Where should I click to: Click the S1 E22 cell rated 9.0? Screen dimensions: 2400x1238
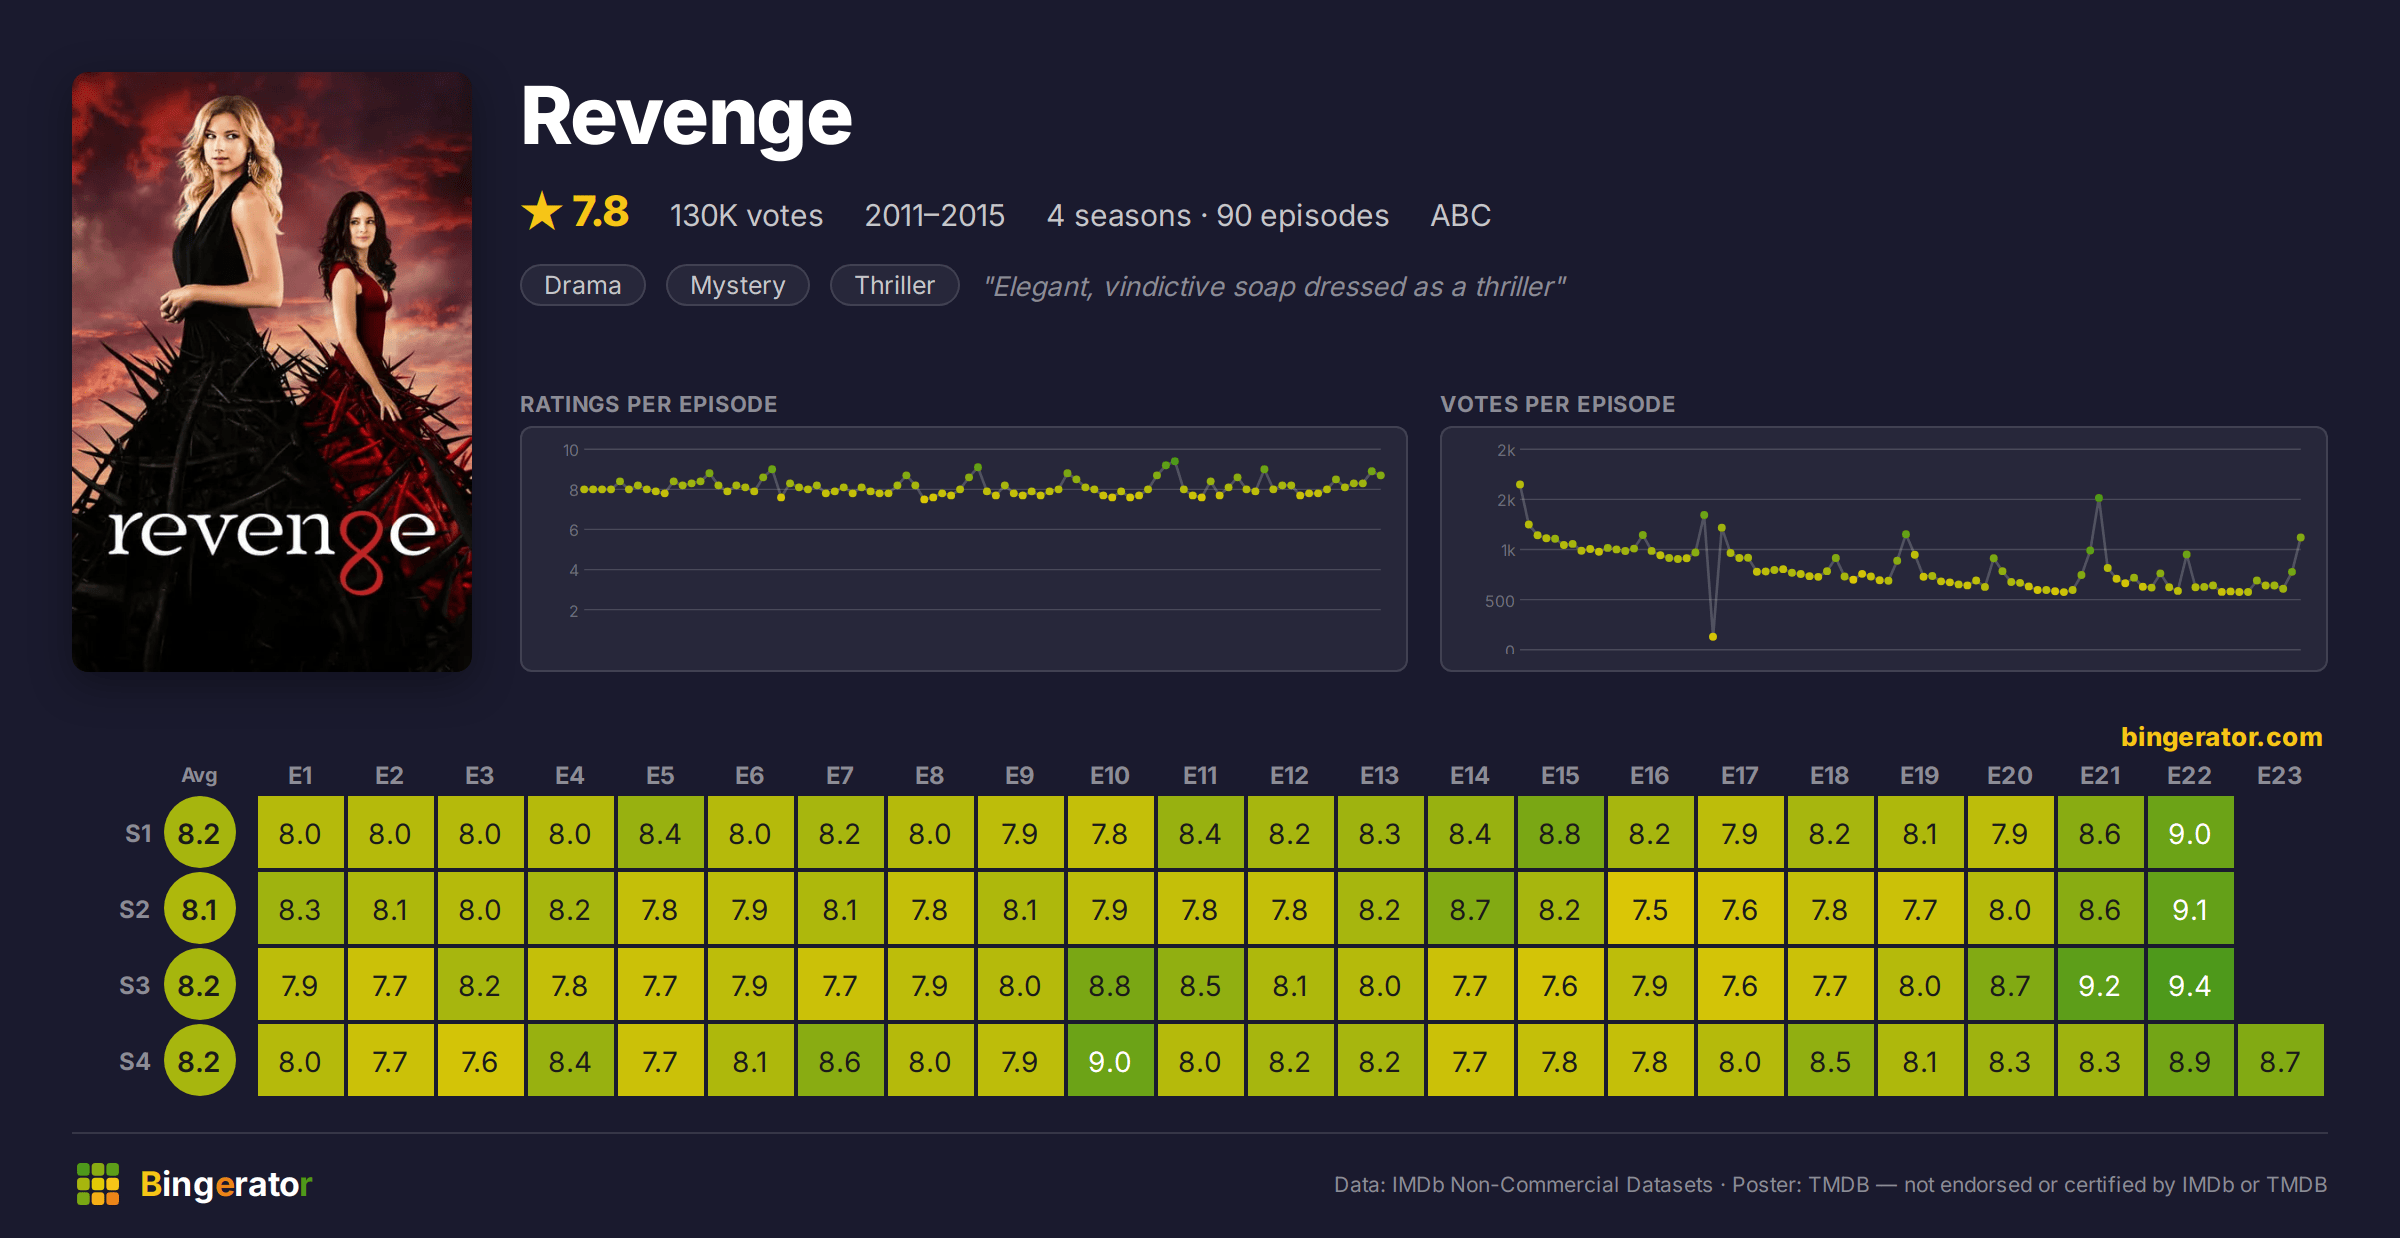click(2190, 833)
